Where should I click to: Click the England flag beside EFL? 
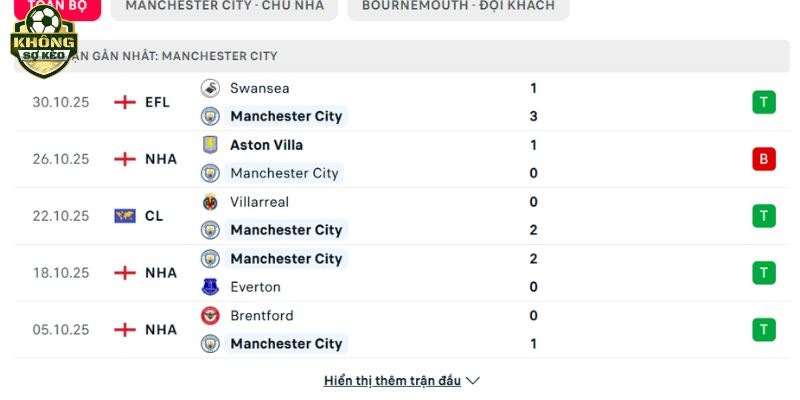(x=125, y=102)
